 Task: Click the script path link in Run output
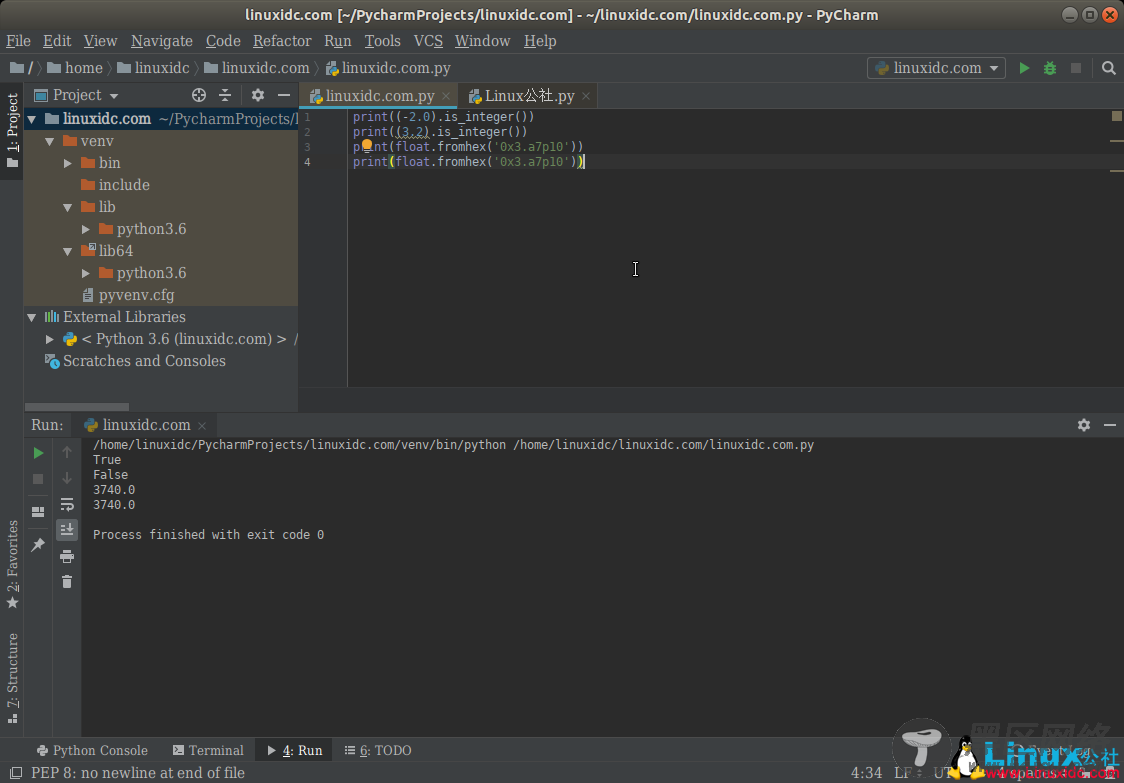[664, 445]
